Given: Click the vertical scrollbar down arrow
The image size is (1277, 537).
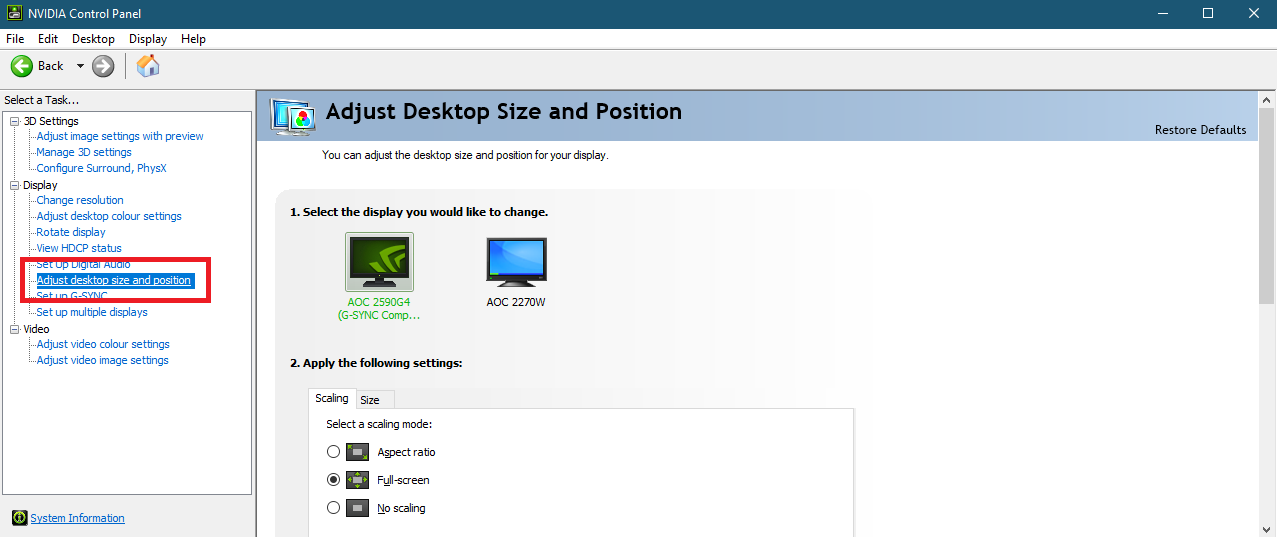Looking at the screenshot, I should [x=1267, y=528].
